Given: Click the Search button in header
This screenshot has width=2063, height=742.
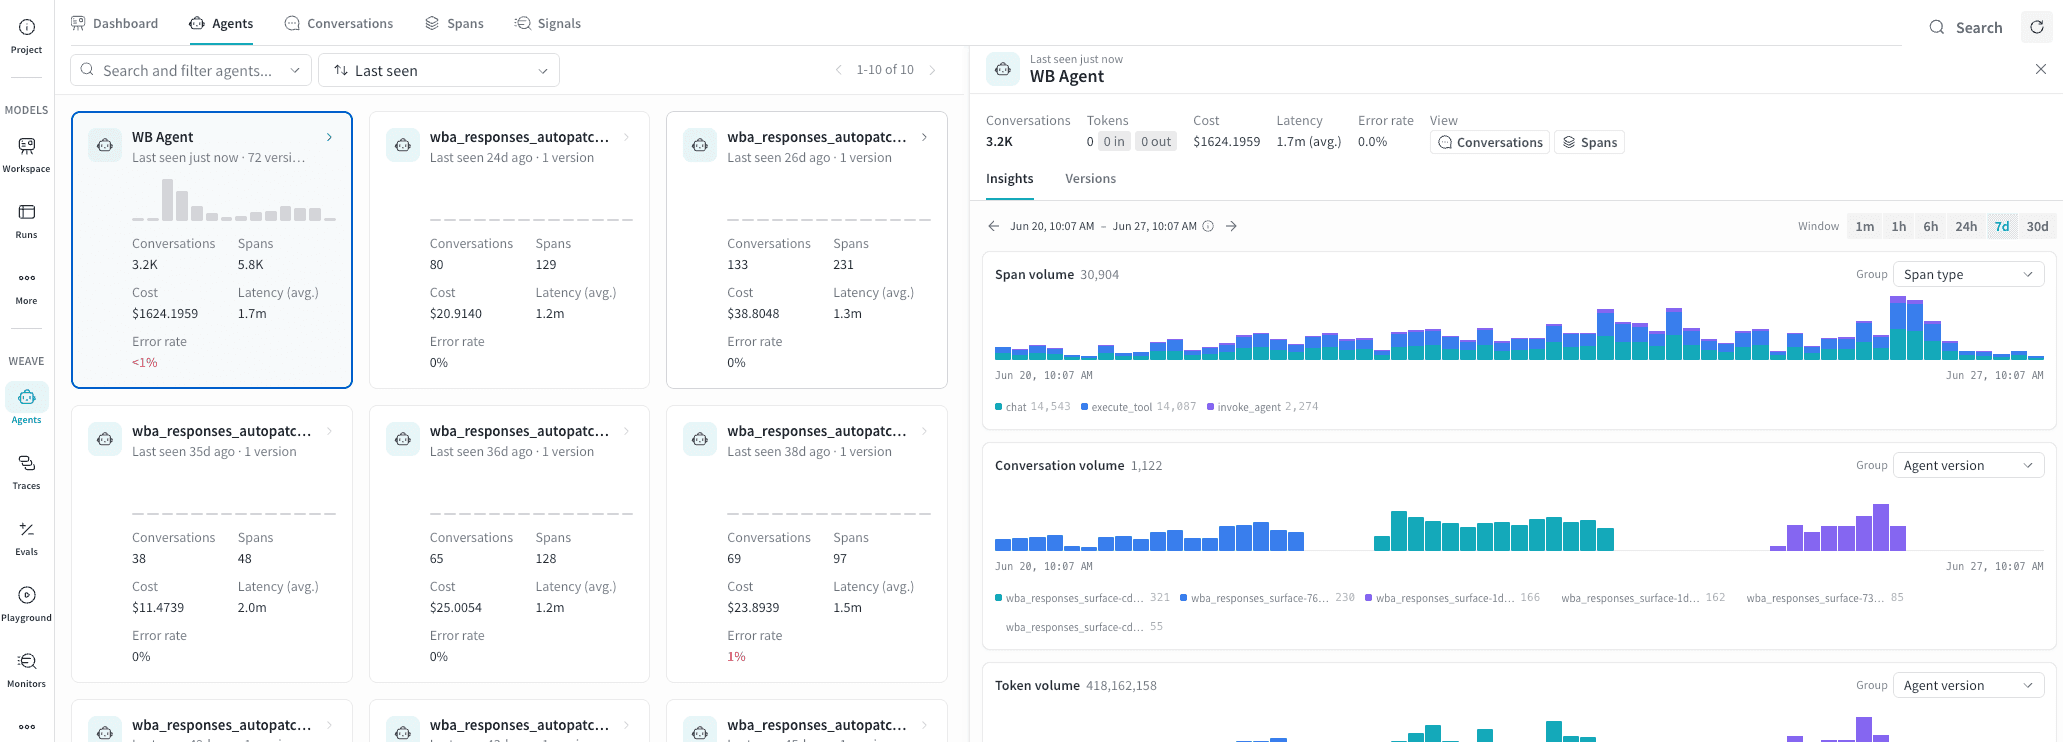Looking at the screenshot, I should click(1966, 27).
